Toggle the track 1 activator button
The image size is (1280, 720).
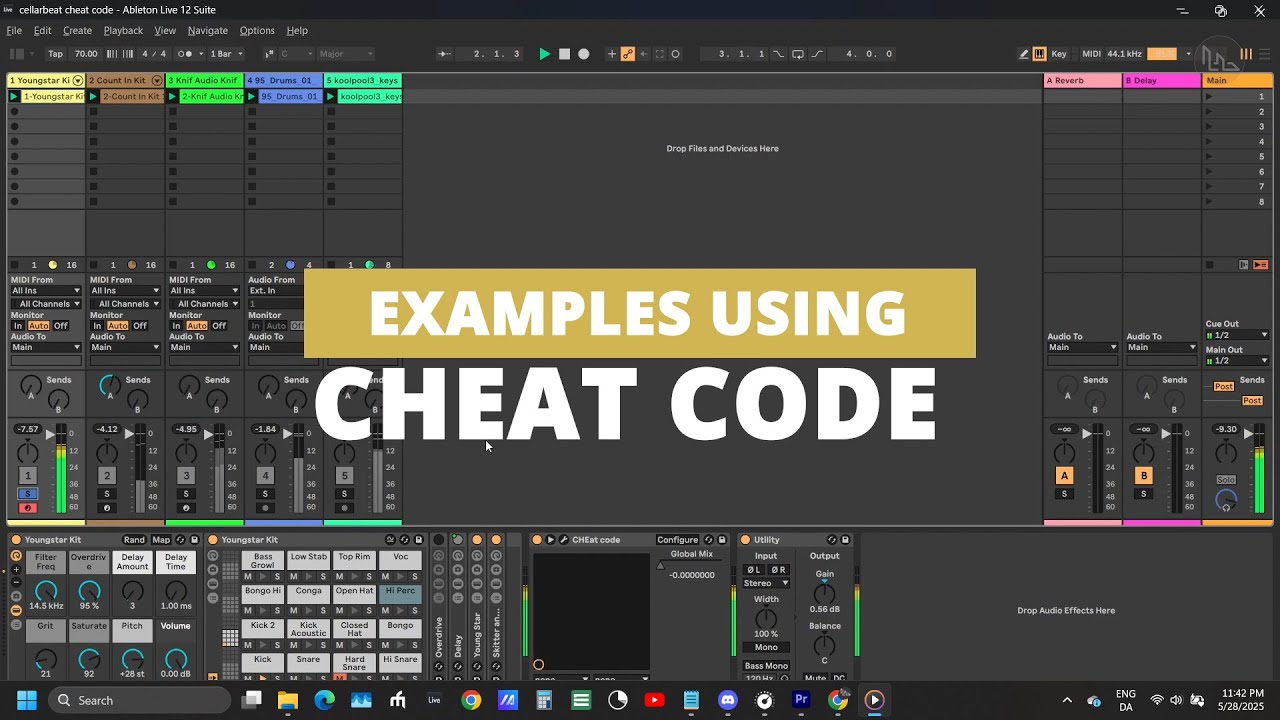click(28, 476)
